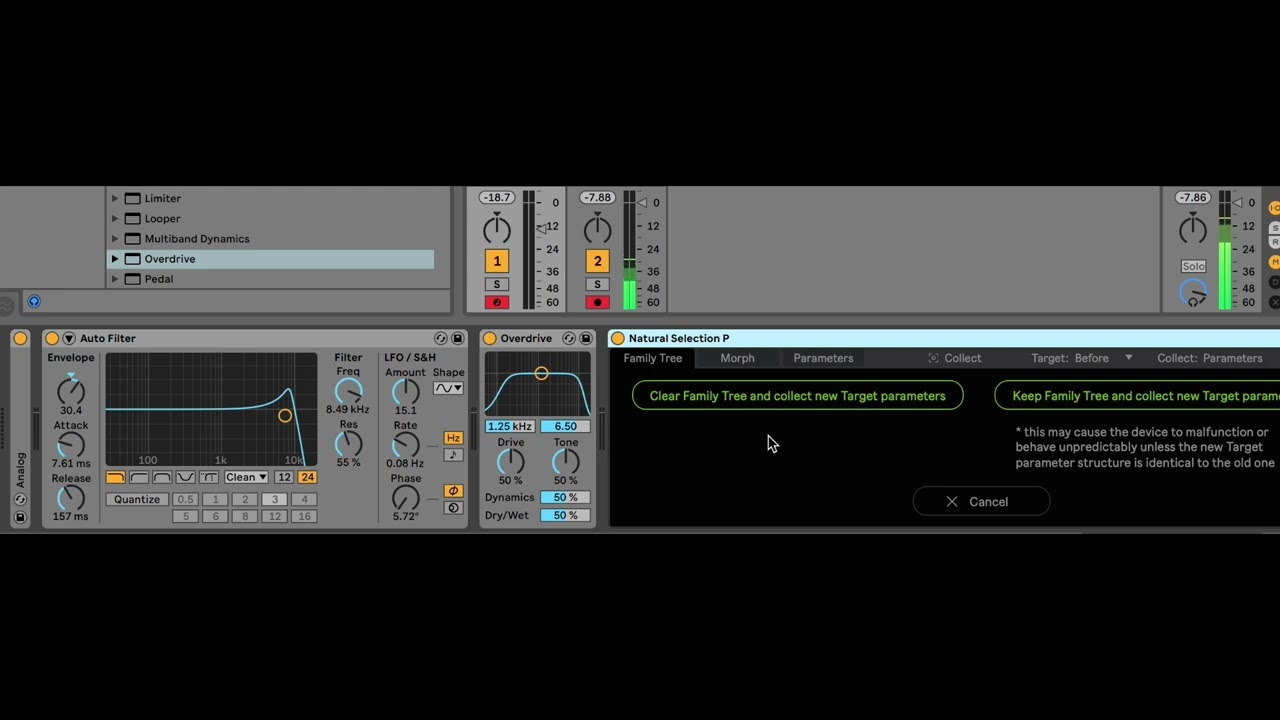Screen dimensions: 1280x720
Task: Save Overdrive preset with disk icon
Action: [x=586, y=338]
